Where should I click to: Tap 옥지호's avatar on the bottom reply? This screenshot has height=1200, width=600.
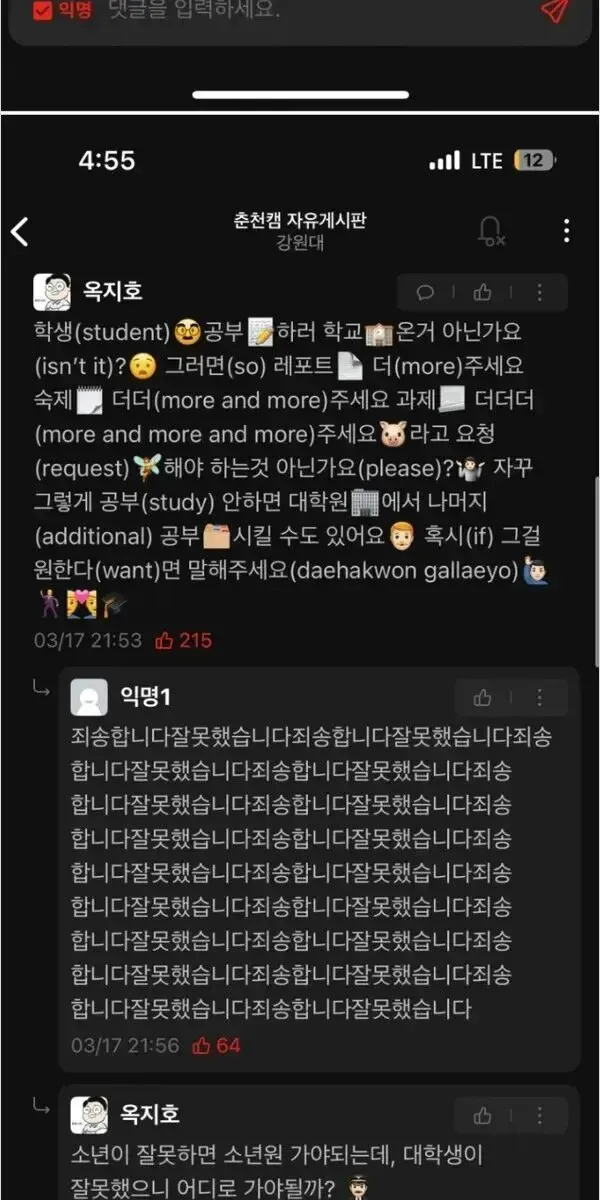pyautogui.click(x=89, y=1115)
